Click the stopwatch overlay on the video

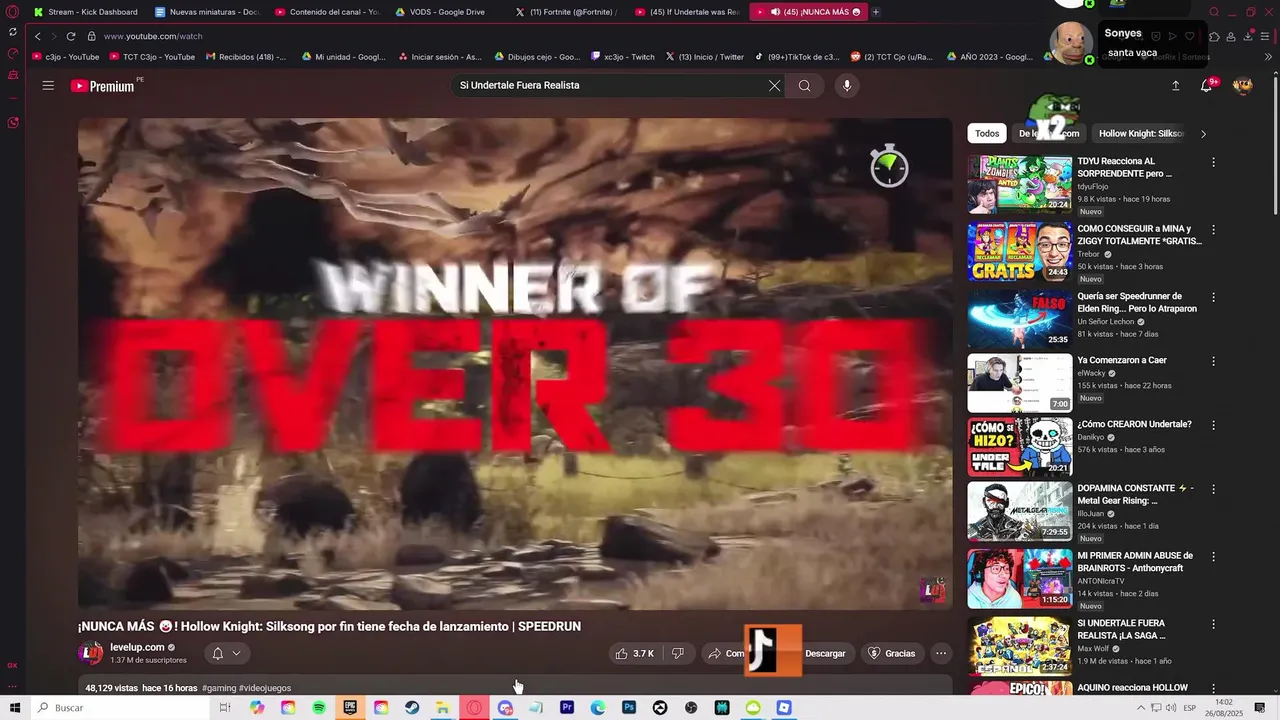coord(889,165)
